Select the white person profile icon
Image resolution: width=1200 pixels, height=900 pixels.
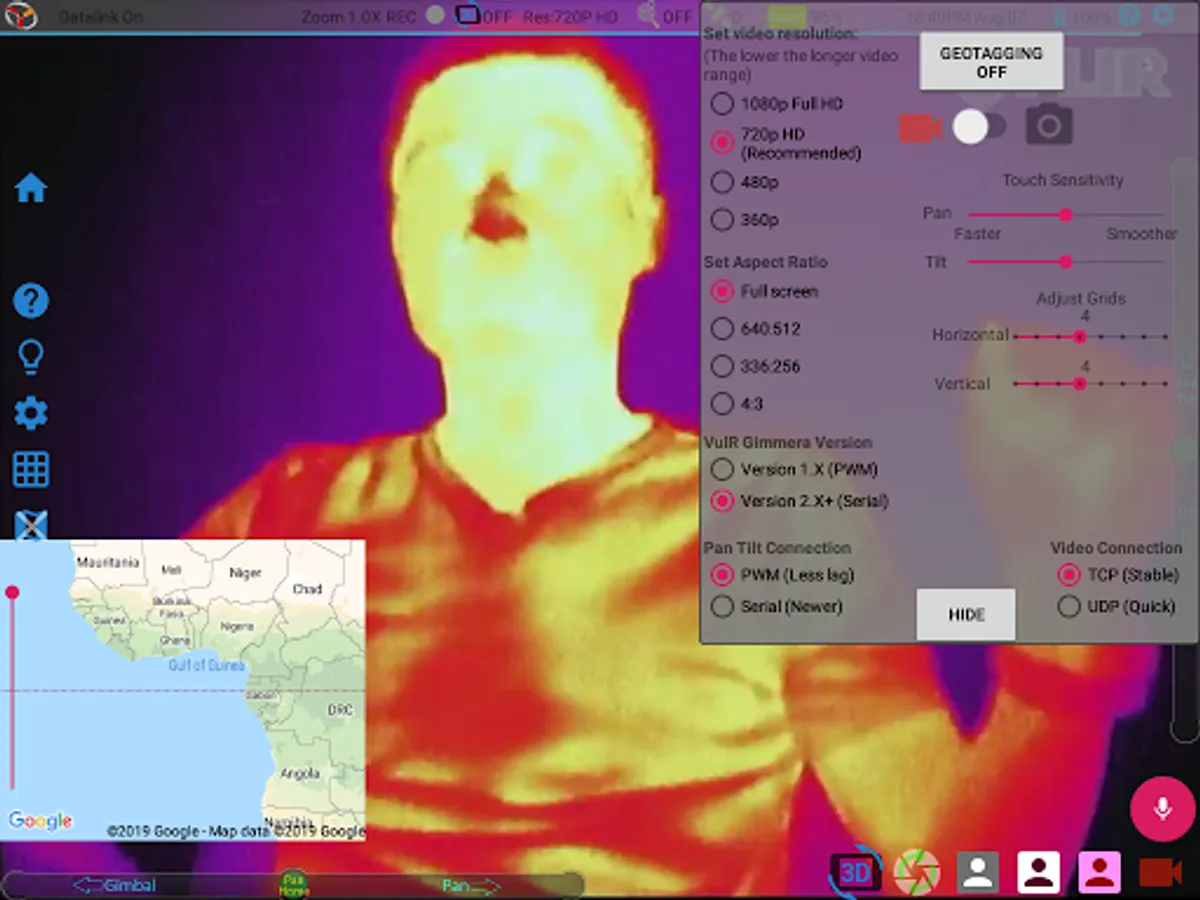[x=1039, y=872]
